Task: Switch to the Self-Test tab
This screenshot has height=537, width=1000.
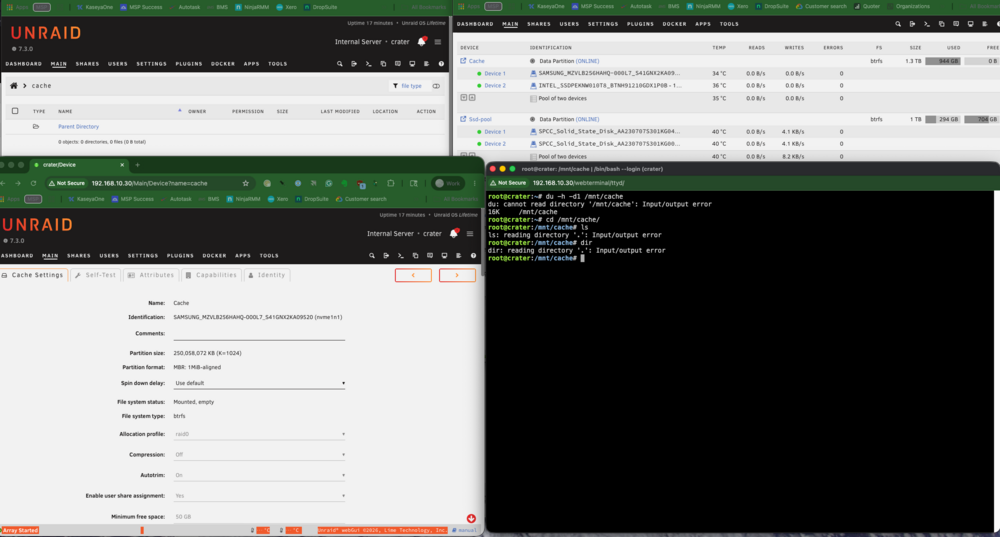Action: 95,275
